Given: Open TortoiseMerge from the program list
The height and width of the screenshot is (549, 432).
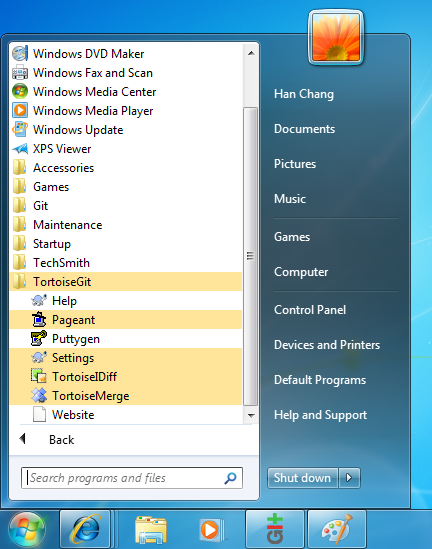Looking at the screenshot, I should (126, 396).
